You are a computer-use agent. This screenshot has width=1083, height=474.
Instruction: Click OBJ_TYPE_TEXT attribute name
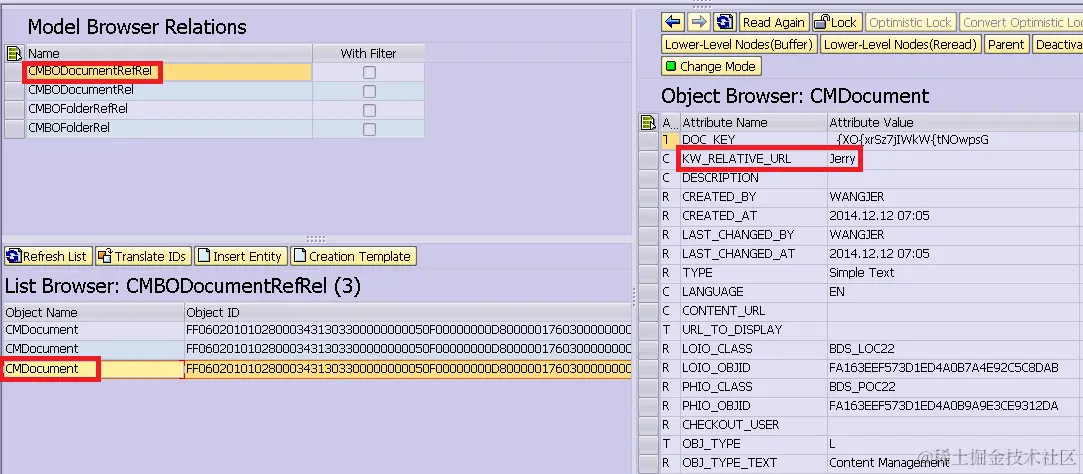point(729,463)
